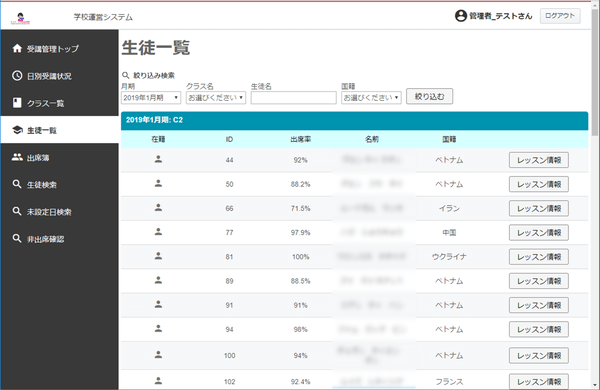
Task: Click the book icon beside クラス一覧
Action: point(17,103)
